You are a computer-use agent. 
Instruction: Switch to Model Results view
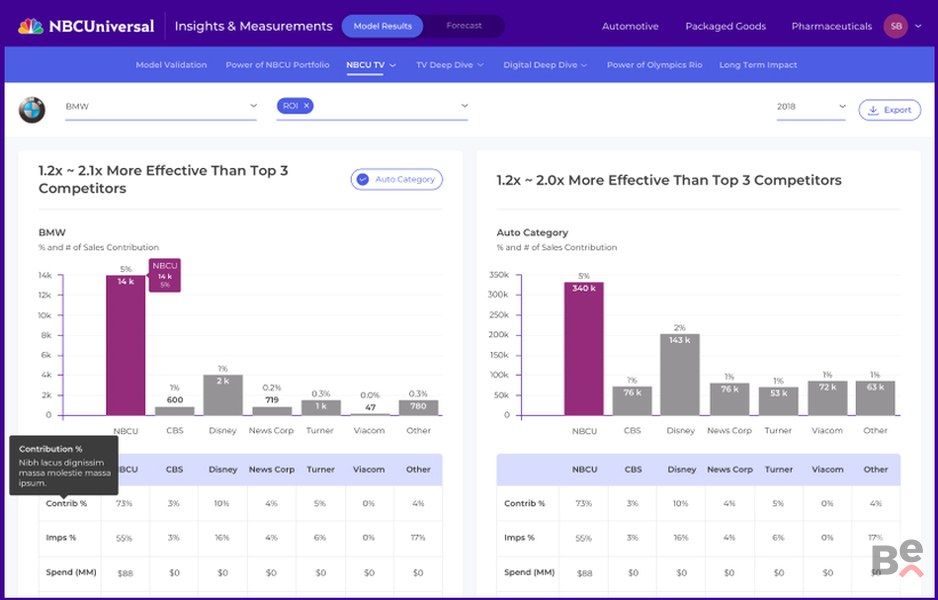(382, 26)
